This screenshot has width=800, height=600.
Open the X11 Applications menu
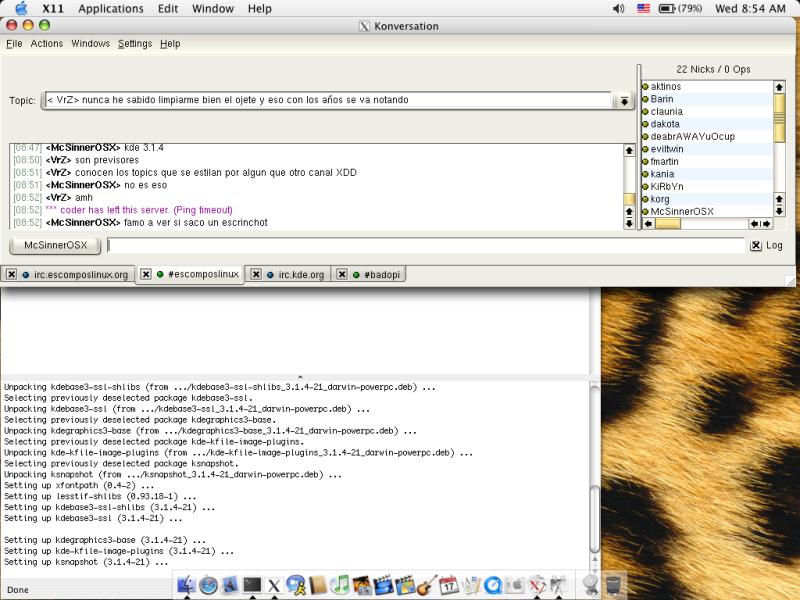click(111, 9)
